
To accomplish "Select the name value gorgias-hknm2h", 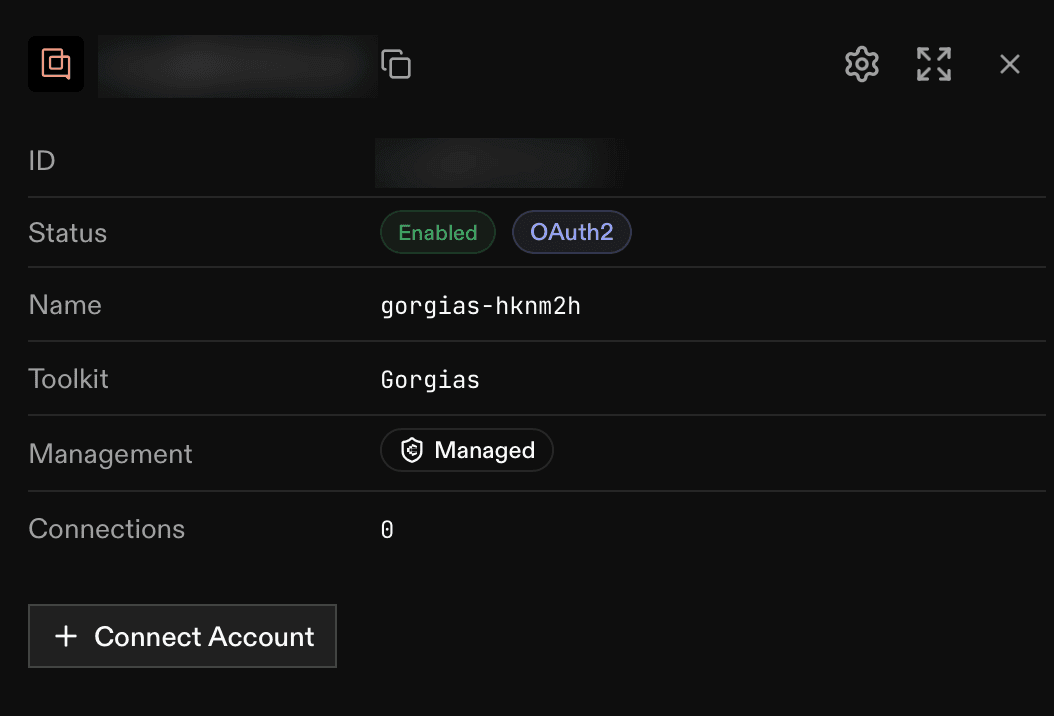I will click(x=481, y=307).
